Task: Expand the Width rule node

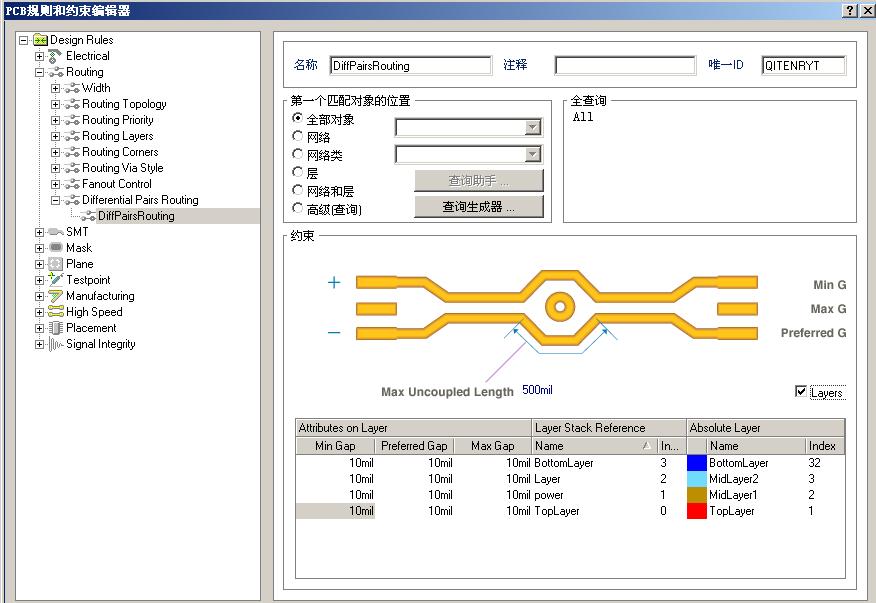Action: (x=55, y=88)
